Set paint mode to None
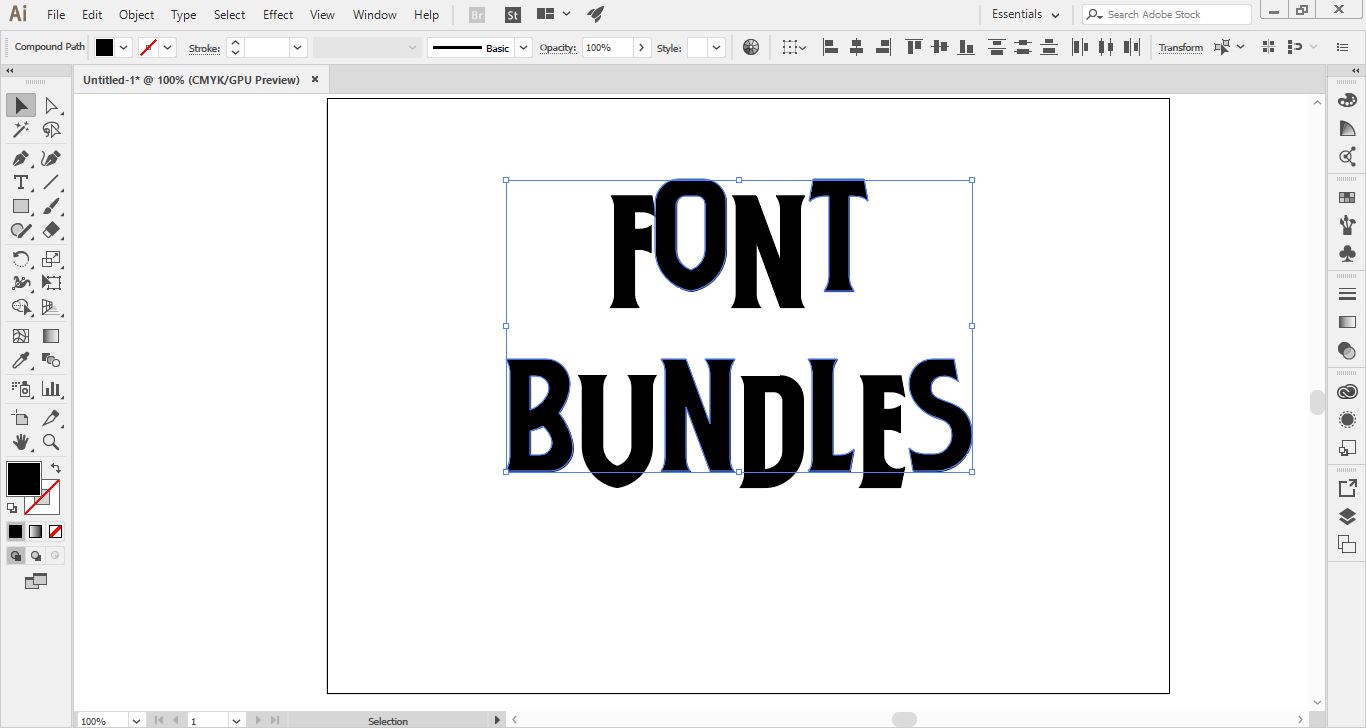 (55, 532)
